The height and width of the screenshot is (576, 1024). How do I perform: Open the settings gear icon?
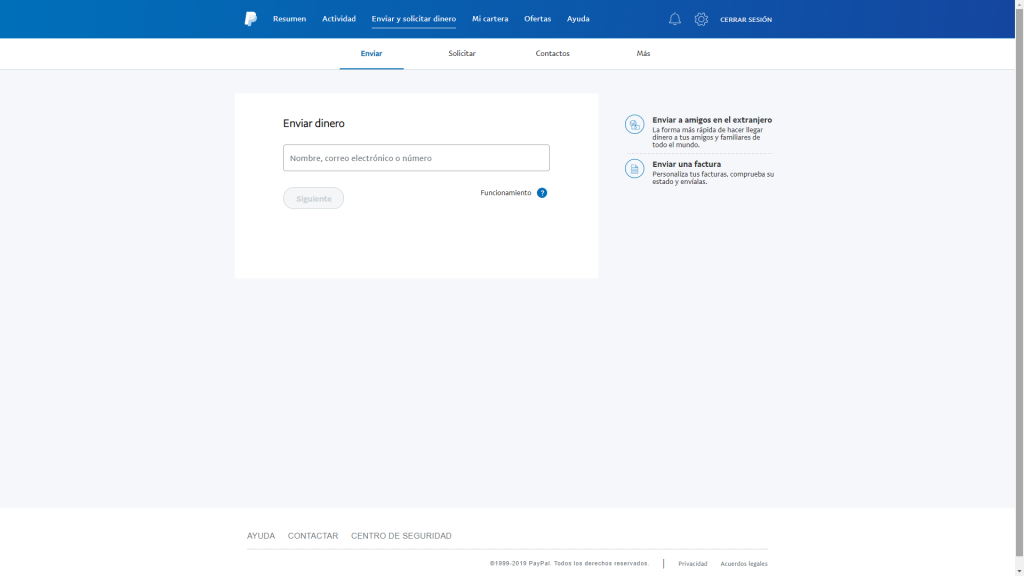point(701,19)
